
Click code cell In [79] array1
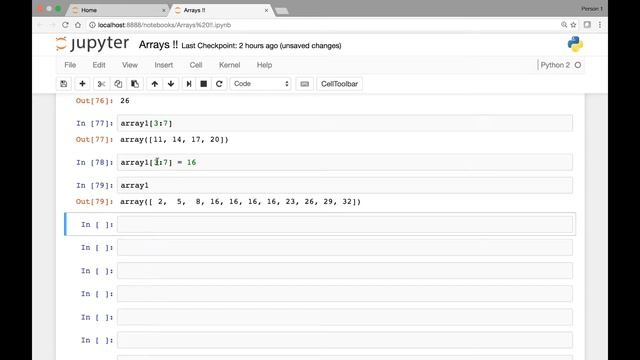(x=345, y=185)
